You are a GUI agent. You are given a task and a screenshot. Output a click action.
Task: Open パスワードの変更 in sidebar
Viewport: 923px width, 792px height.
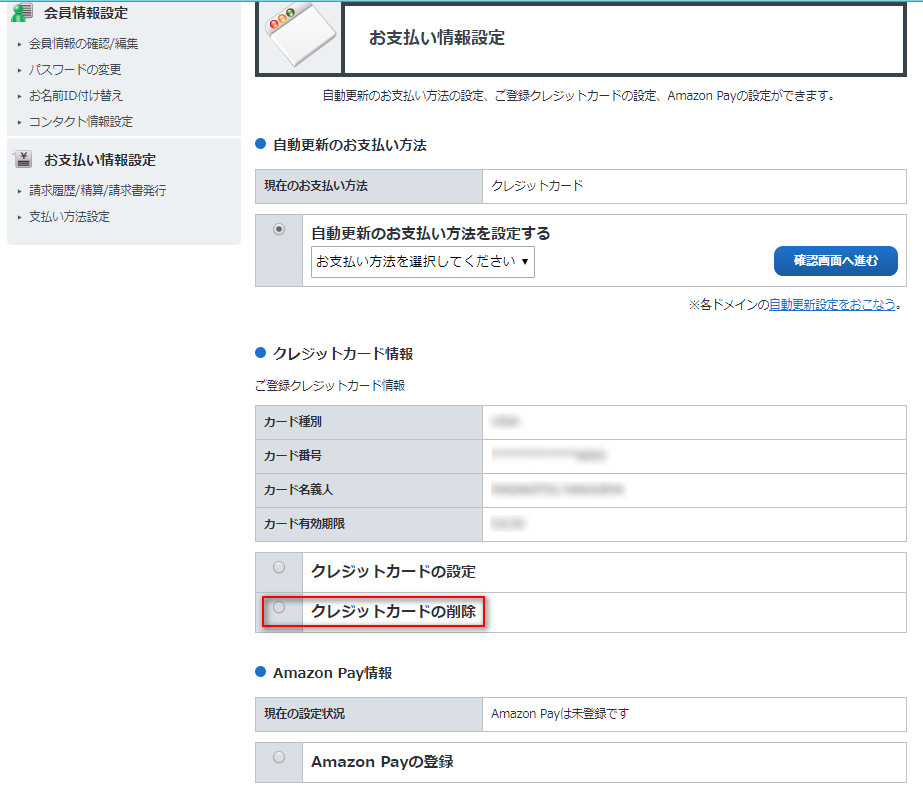75,70
